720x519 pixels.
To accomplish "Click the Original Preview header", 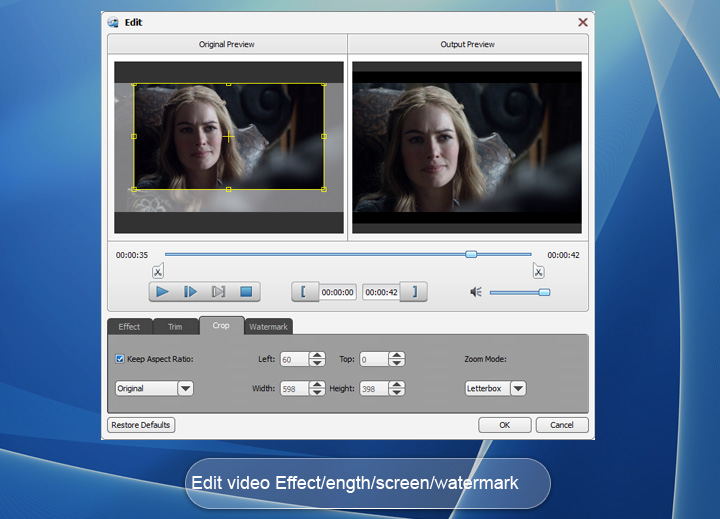I will (x=227, y=44).
